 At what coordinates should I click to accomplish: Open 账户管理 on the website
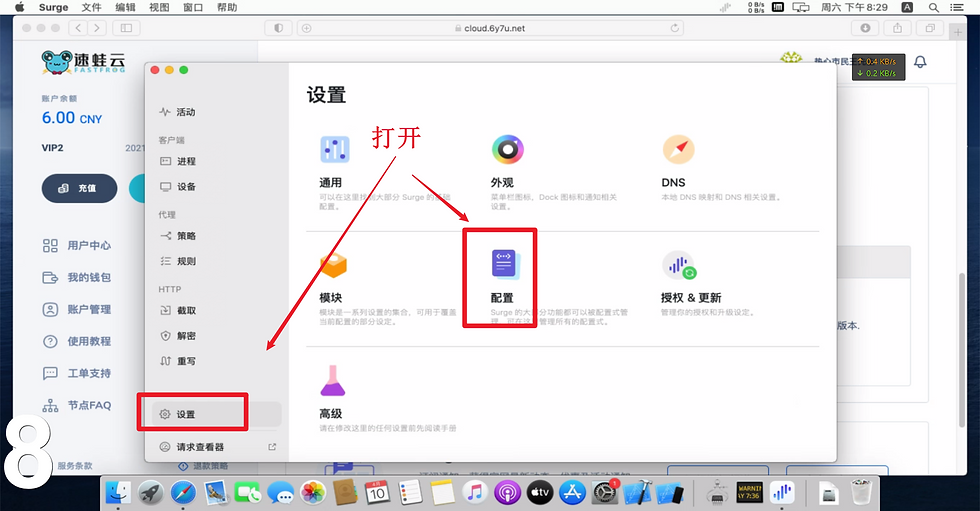click(77, 309)
